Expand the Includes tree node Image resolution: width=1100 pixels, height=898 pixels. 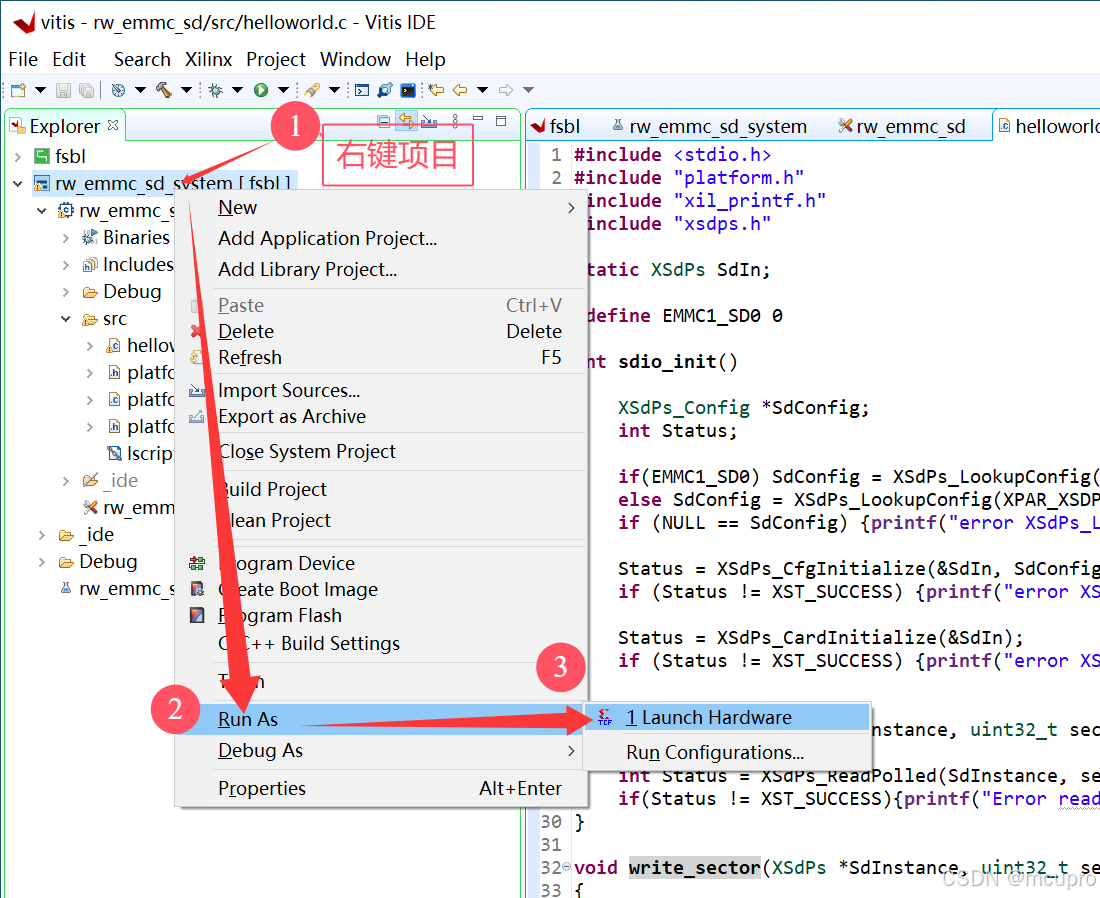coord(66,265)
